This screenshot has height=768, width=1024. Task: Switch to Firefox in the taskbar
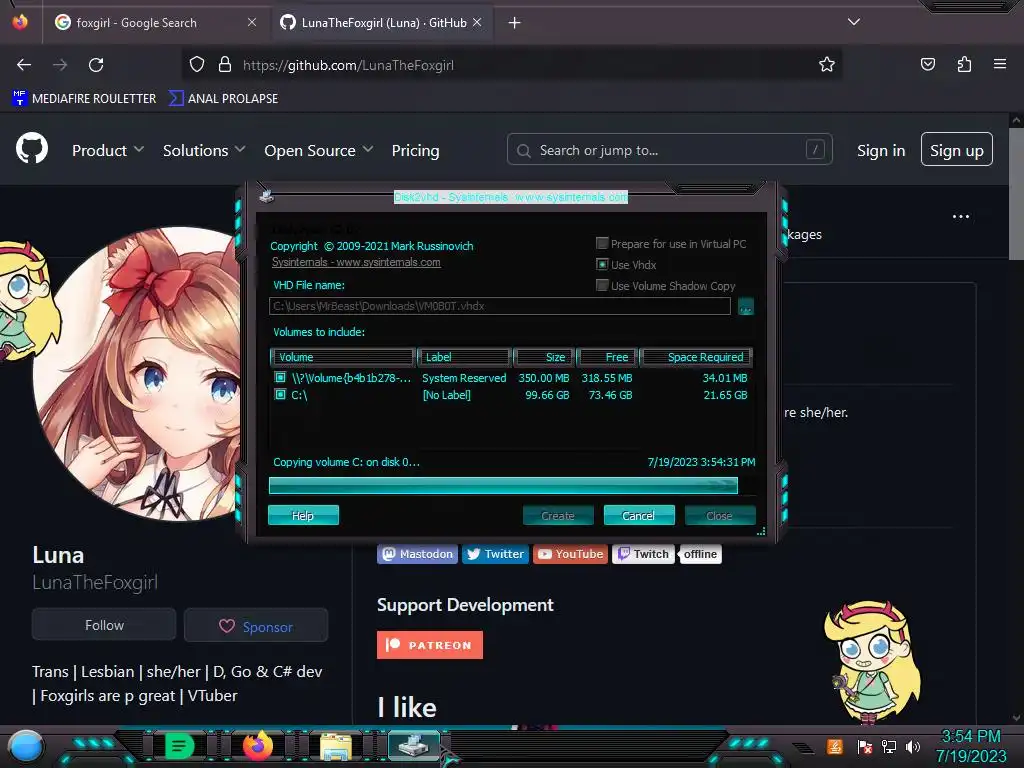pyautogui.click(x=258, y=746)
